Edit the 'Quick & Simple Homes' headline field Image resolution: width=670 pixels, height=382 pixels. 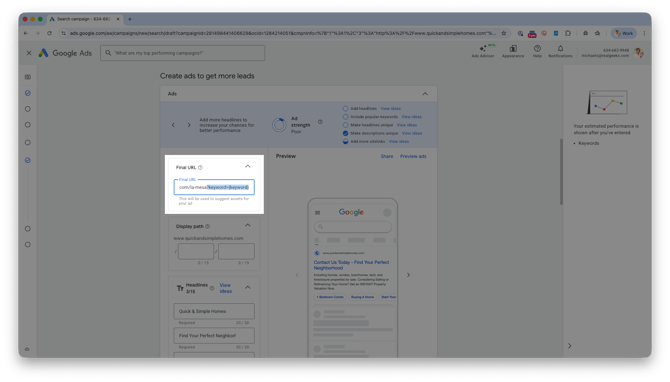[214, 311]
